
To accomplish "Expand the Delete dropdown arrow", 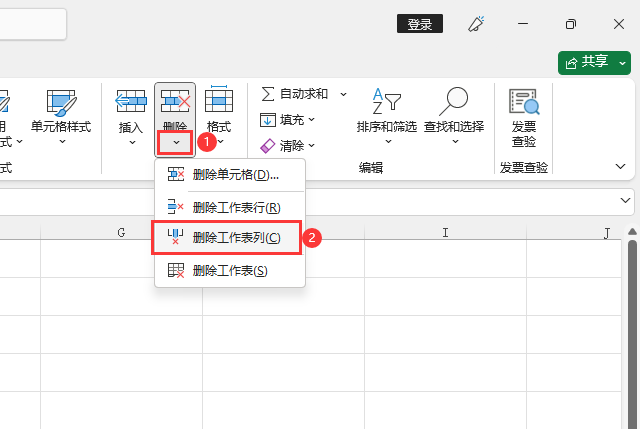I will pos(175,143).
